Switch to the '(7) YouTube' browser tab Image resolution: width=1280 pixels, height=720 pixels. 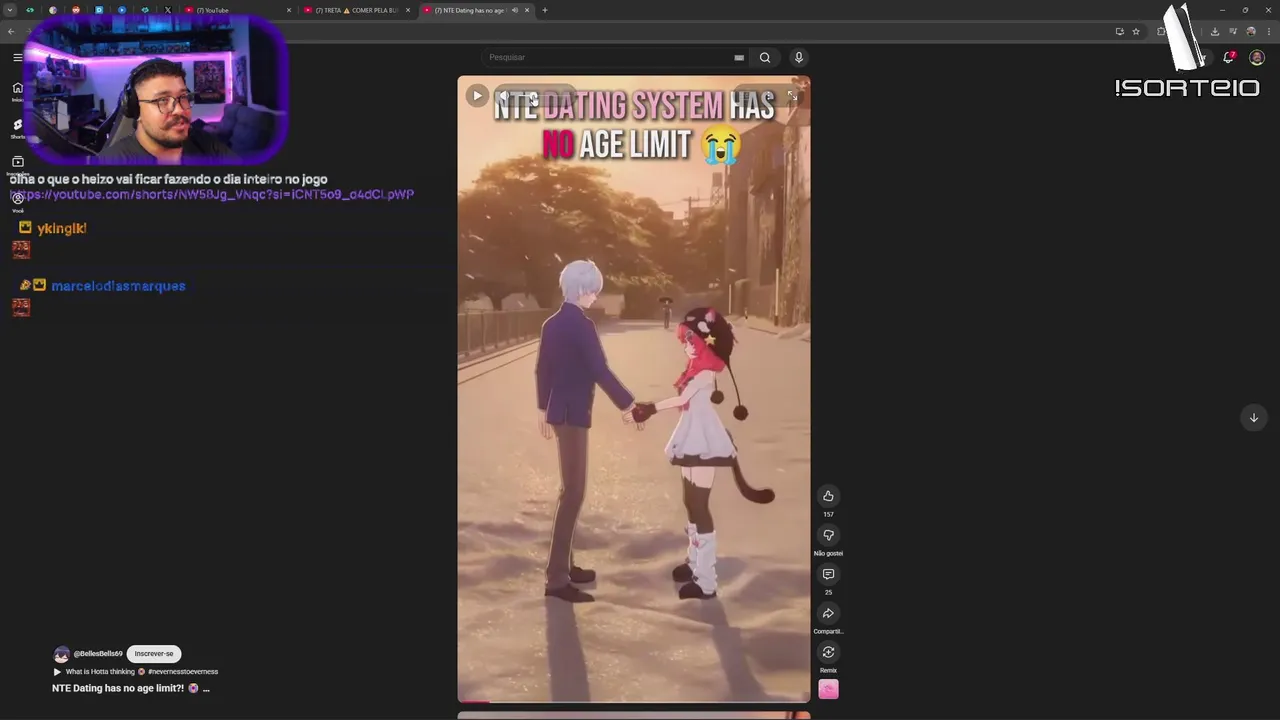point(237,10)
